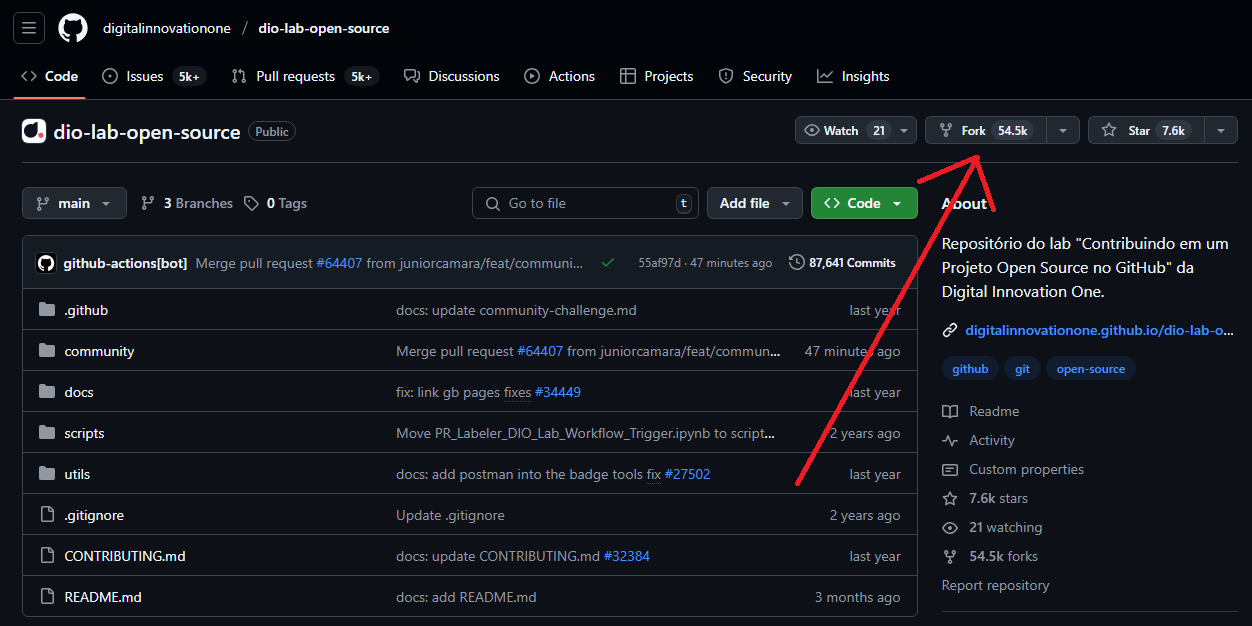Click the folder icon for .github
Screen dimensions: 1252x626
pyautogui.click(x=47, y=310)
